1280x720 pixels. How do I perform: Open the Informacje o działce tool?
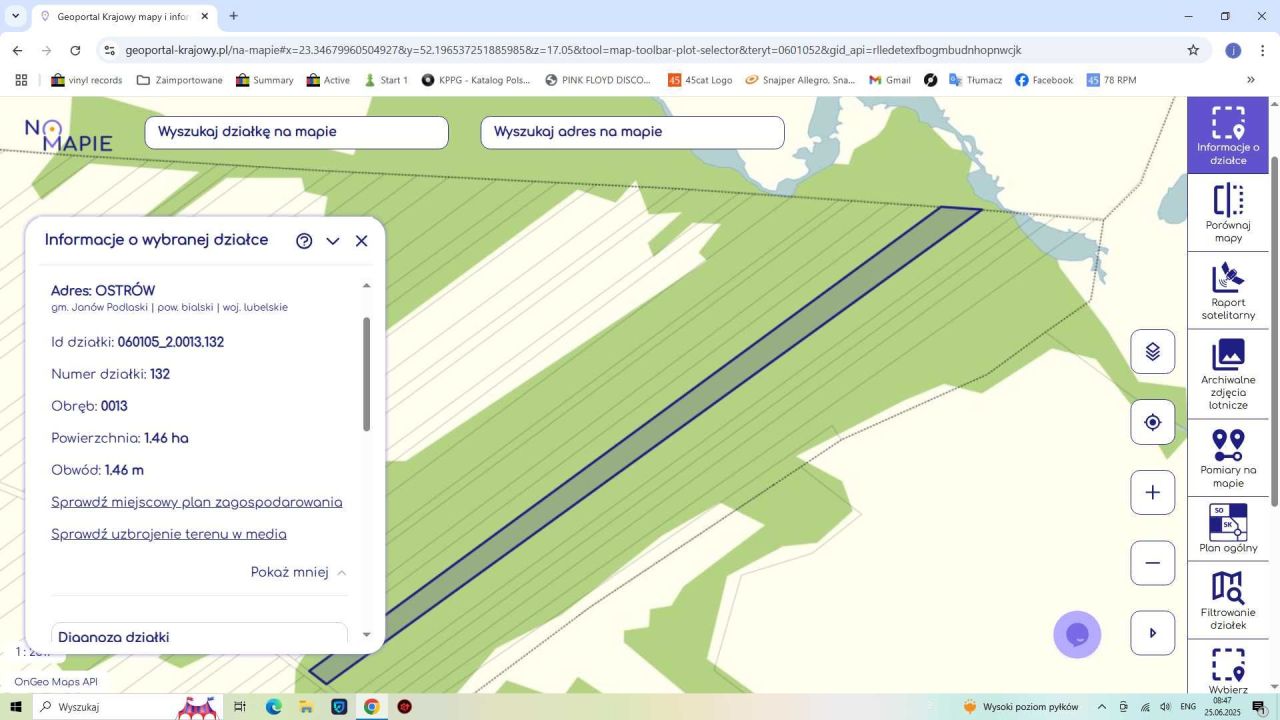pos(1228,135)
